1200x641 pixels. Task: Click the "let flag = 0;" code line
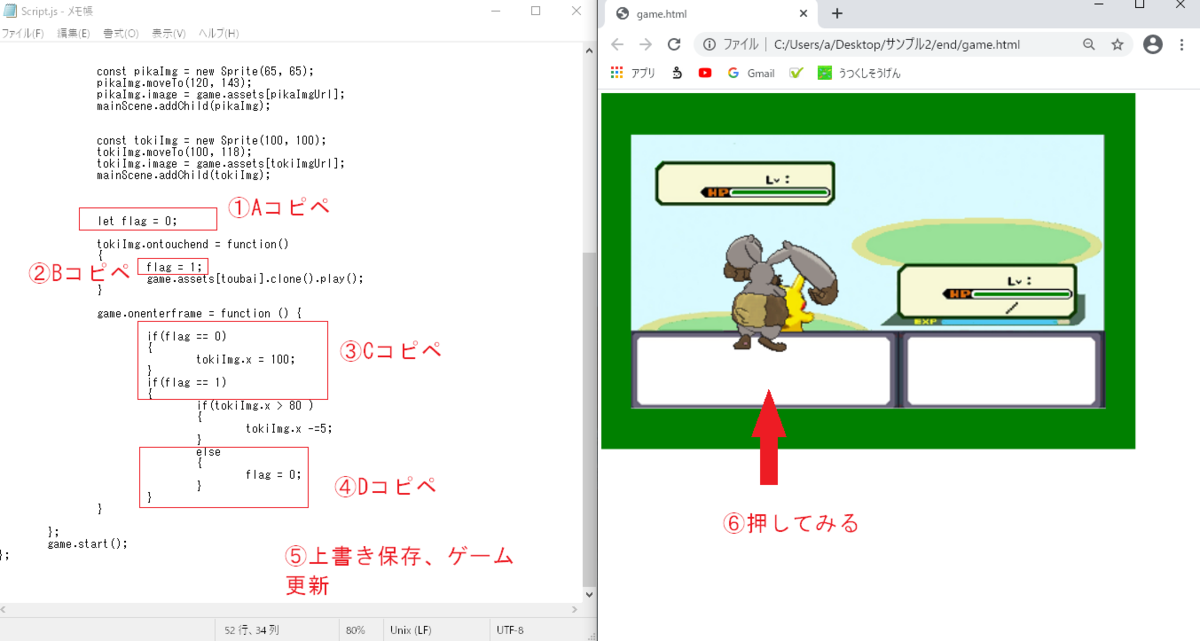coord(137,221)
